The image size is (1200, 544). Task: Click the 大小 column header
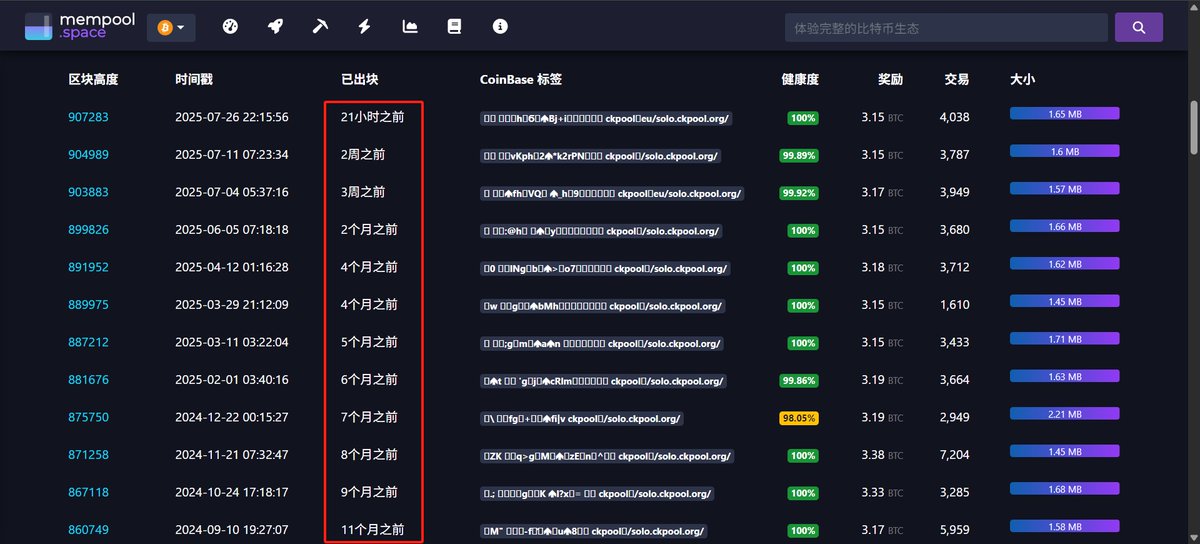tap(1023, 79)
